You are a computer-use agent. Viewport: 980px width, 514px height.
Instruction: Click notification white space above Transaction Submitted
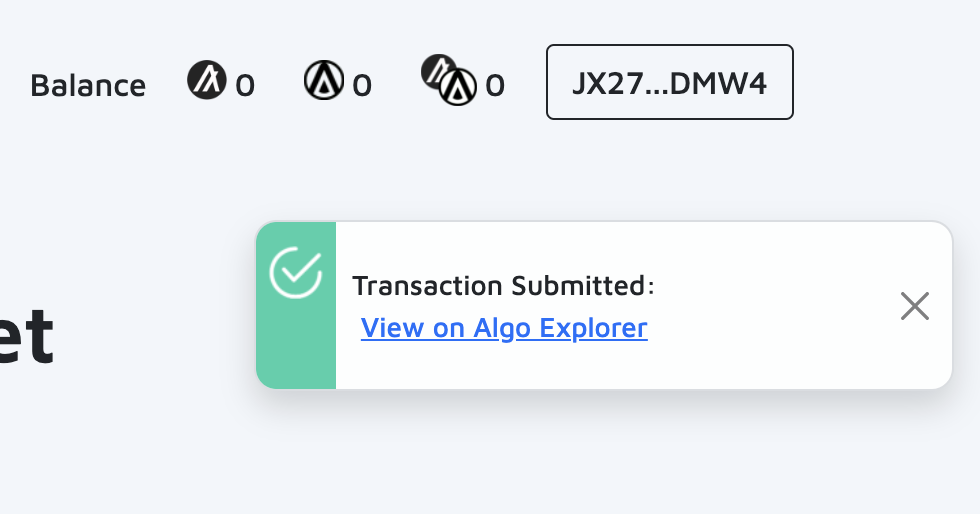(x=600, y=245)
